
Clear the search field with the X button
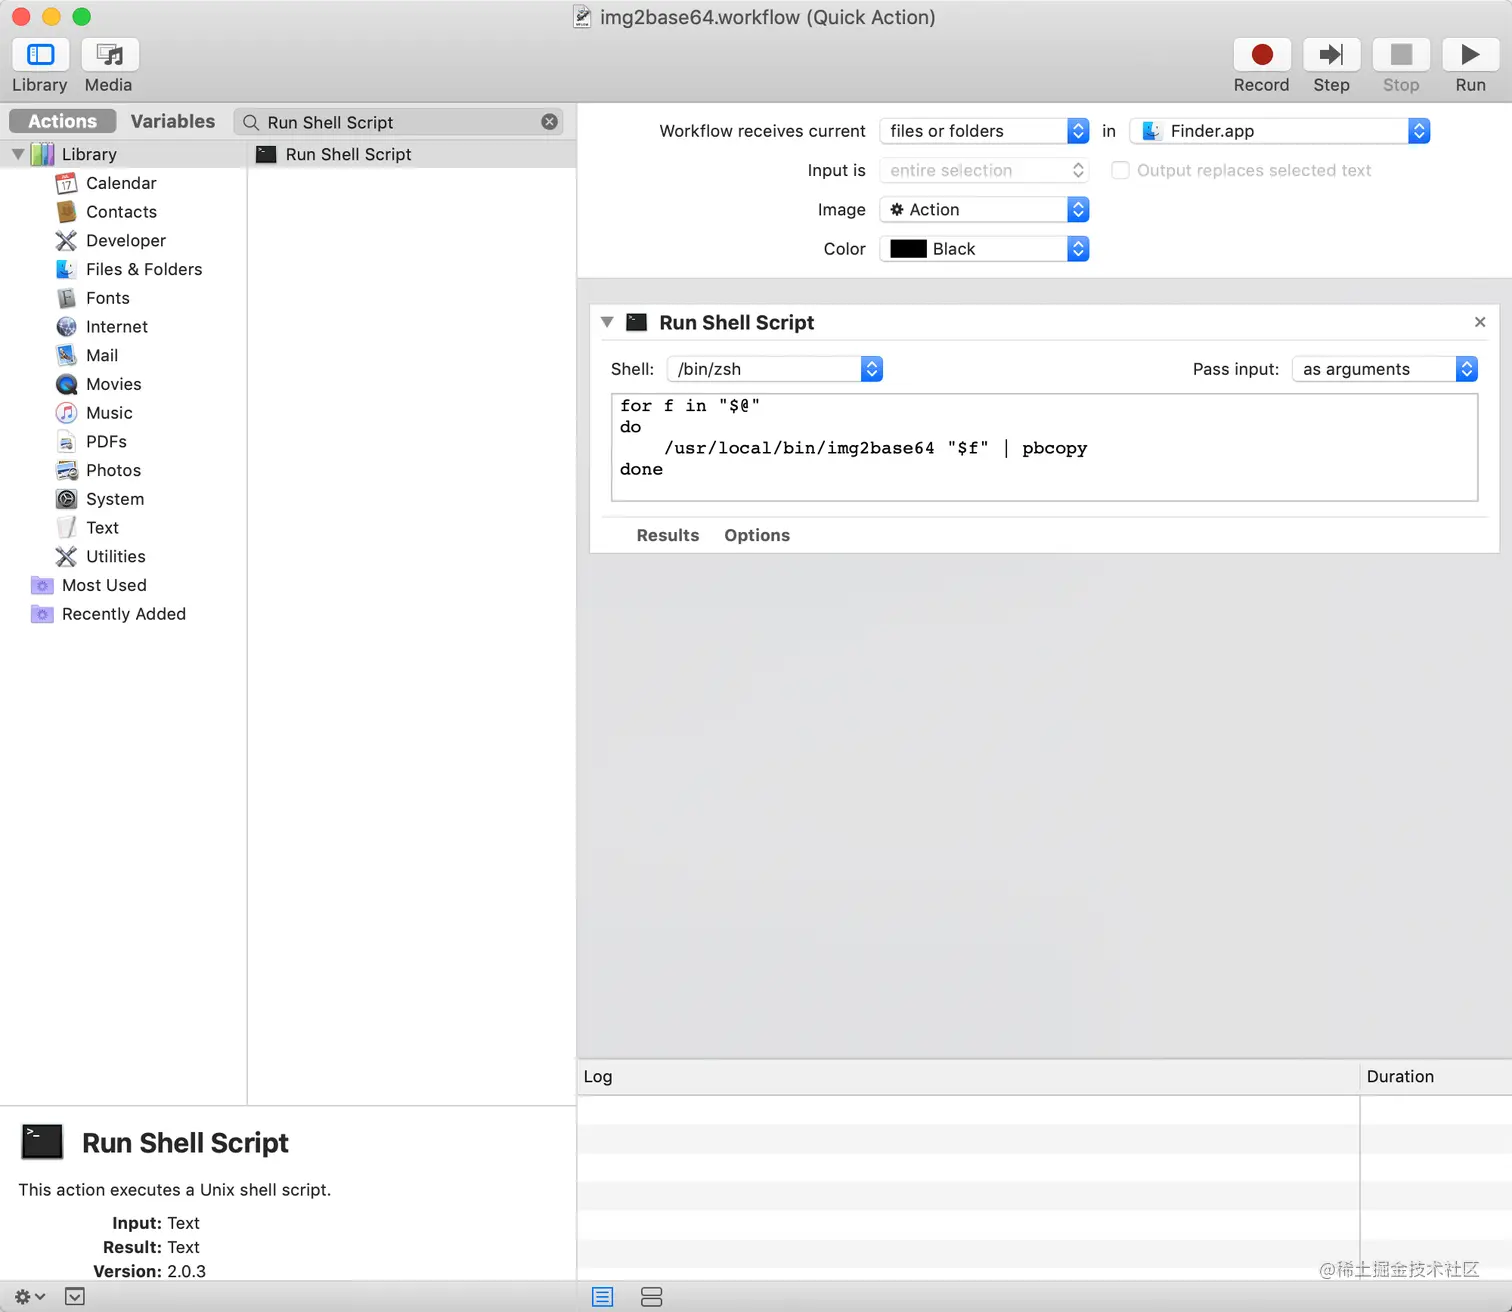pos(549,121)
